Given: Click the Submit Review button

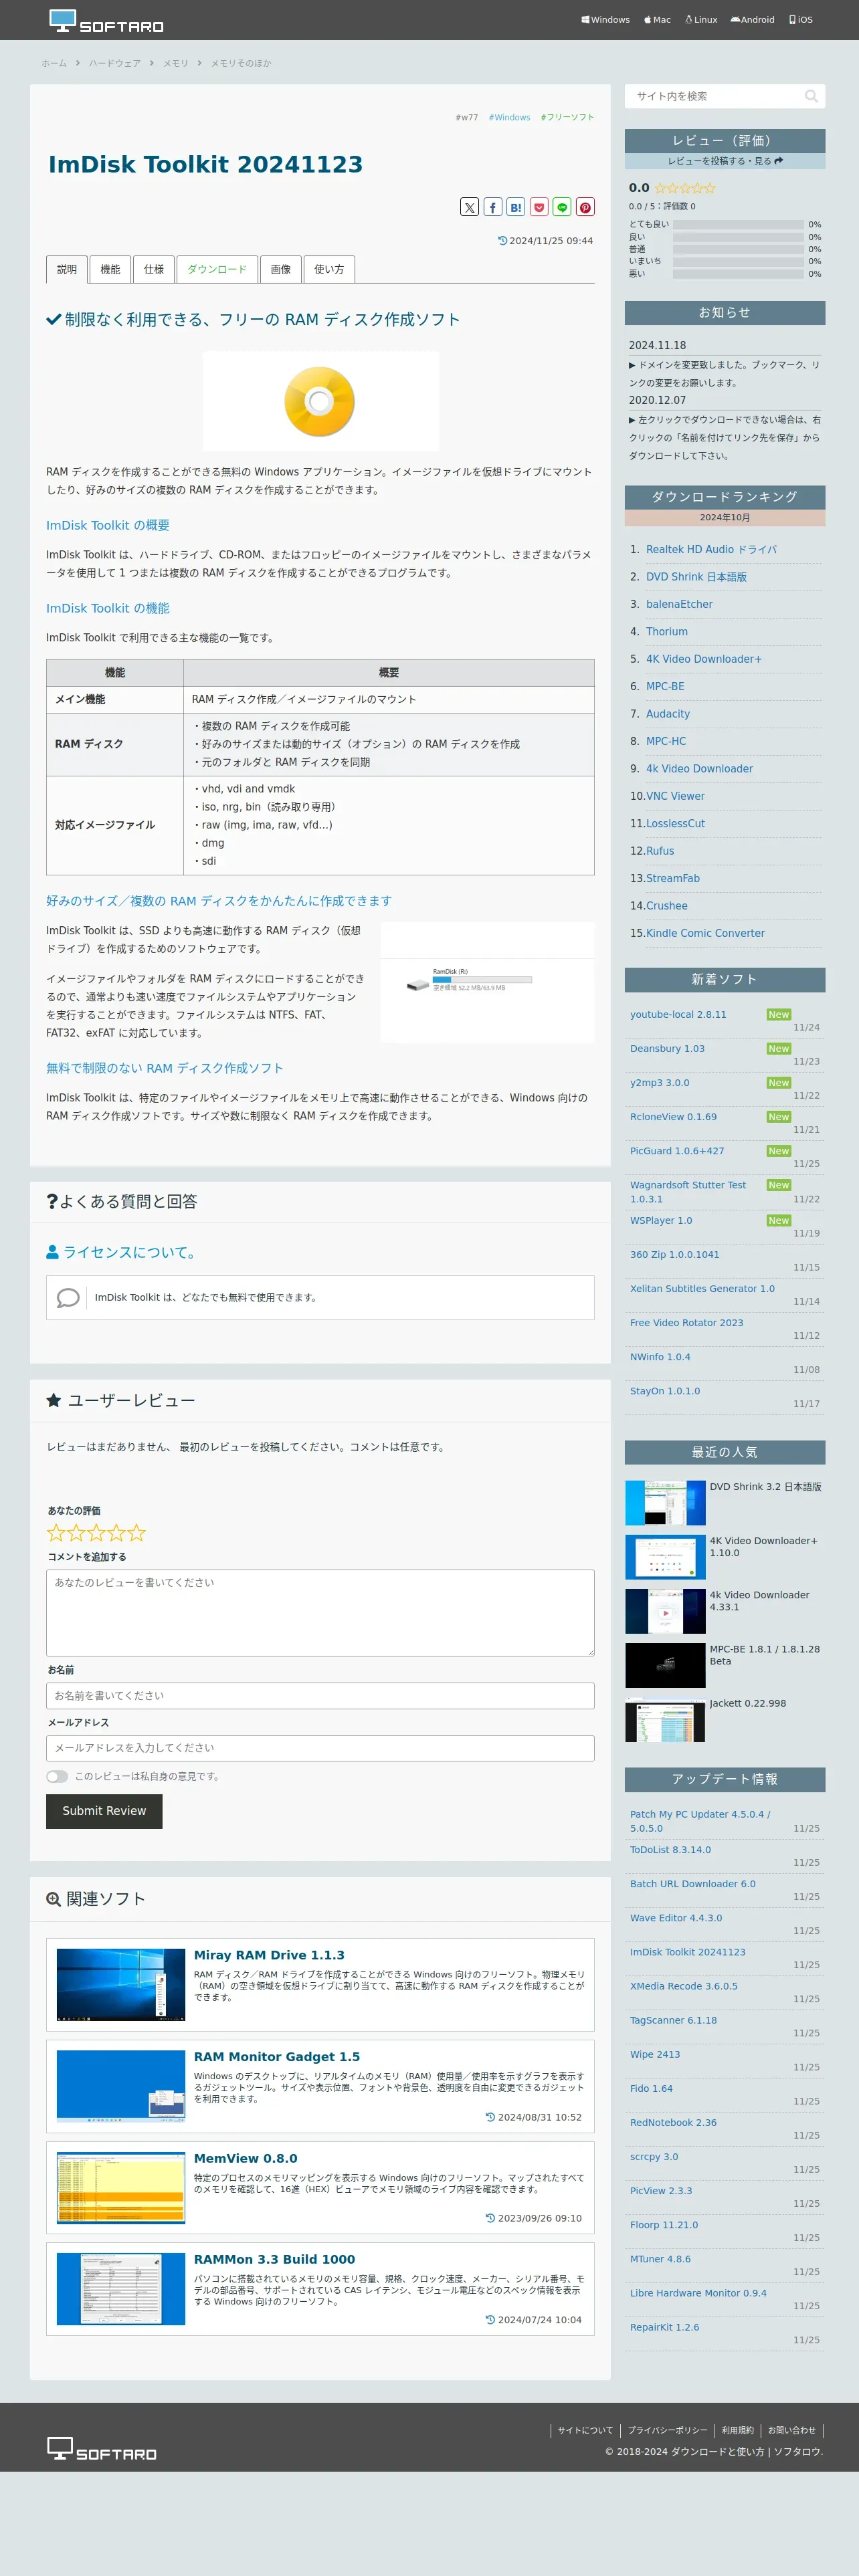Looking at the screenshot, I should pos(104,1811).
